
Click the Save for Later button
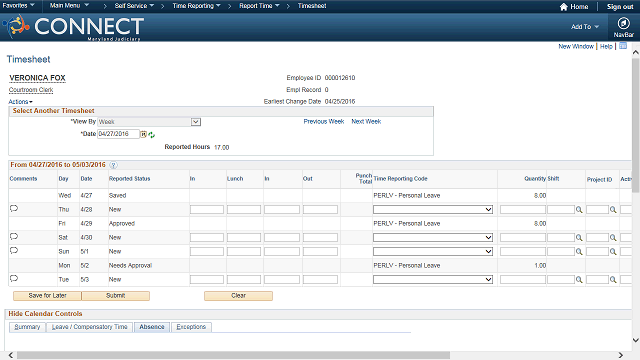pyautogui.click(x=47, y=296)
